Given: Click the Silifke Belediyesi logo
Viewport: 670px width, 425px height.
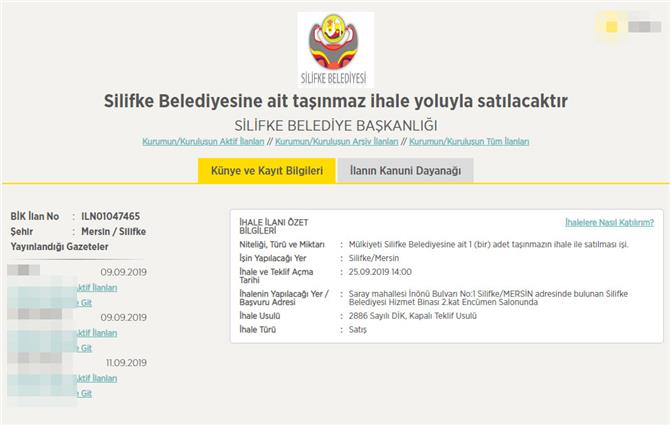Looking at the screenshot, I should pos(335,49).
